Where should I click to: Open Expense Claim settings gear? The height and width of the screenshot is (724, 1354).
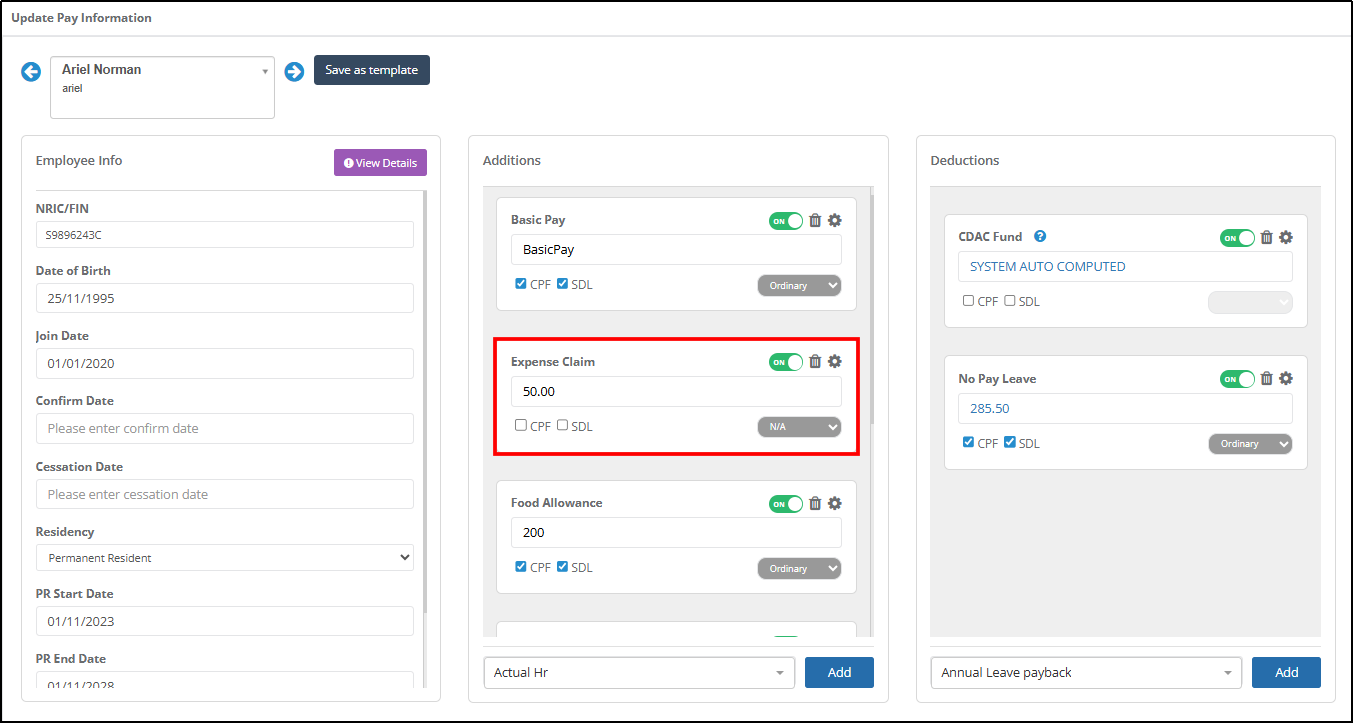835,362
